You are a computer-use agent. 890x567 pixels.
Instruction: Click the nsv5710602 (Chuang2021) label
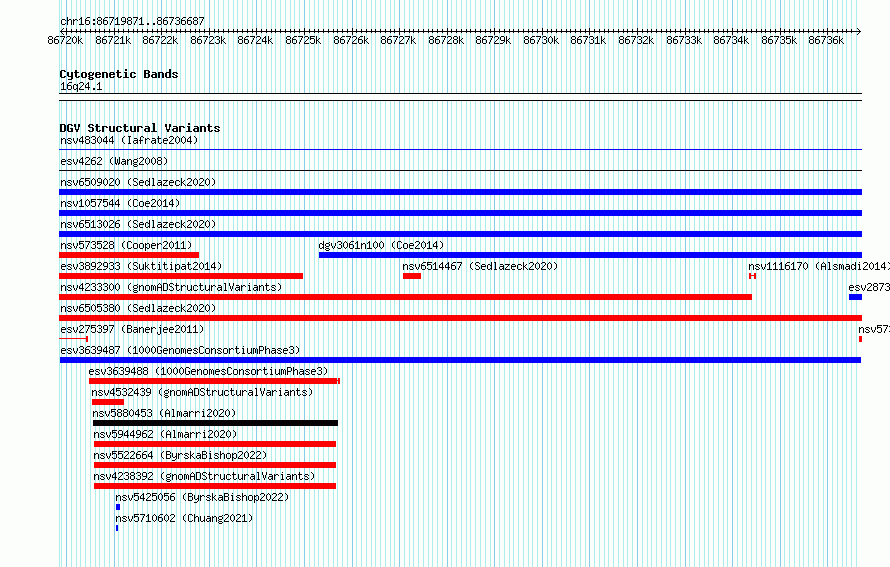tap(184, 518)
